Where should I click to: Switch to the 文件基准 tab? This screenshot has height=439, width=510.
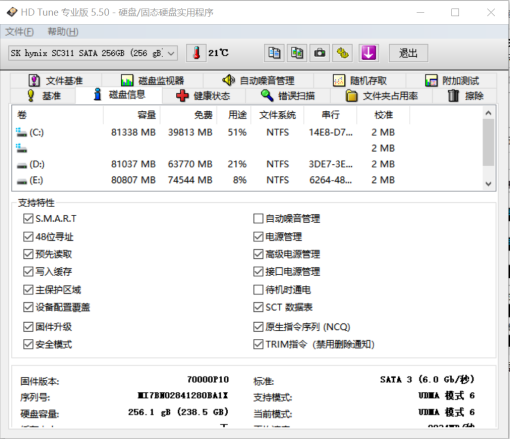pyautogui.click(x=56, y=80)
